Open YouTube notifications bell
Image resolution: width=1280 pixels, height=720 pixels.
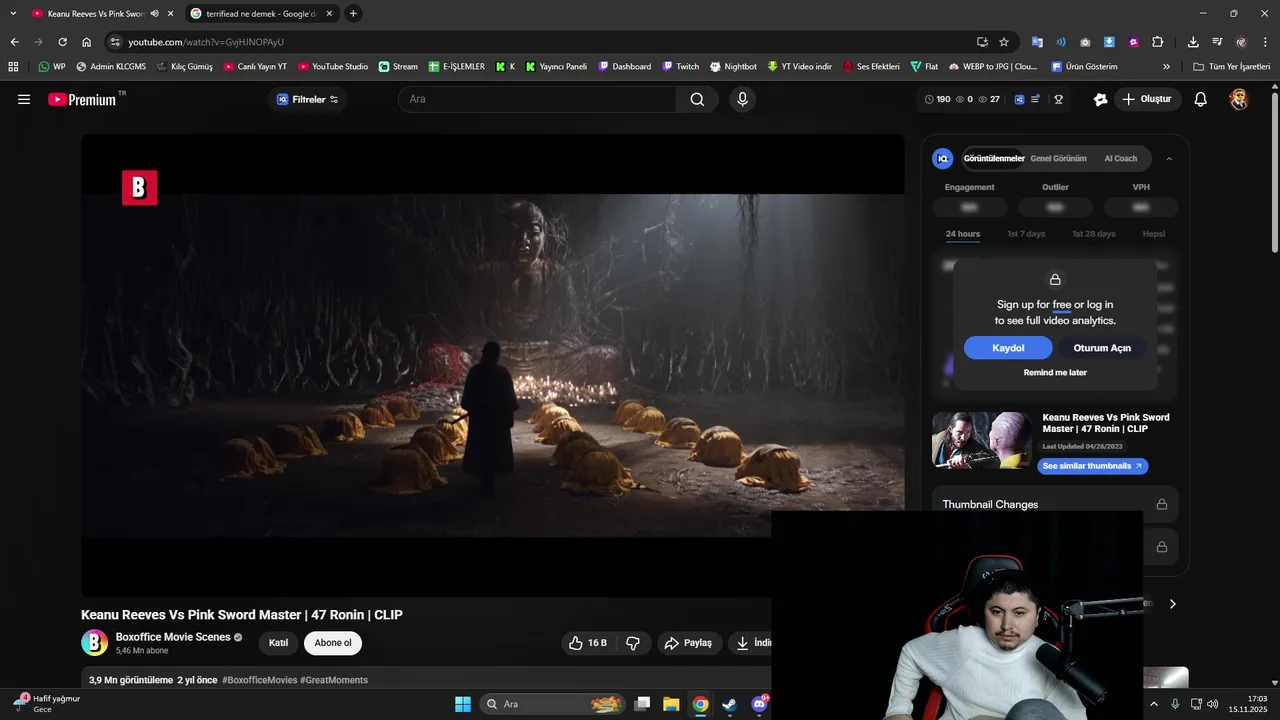1201,99
